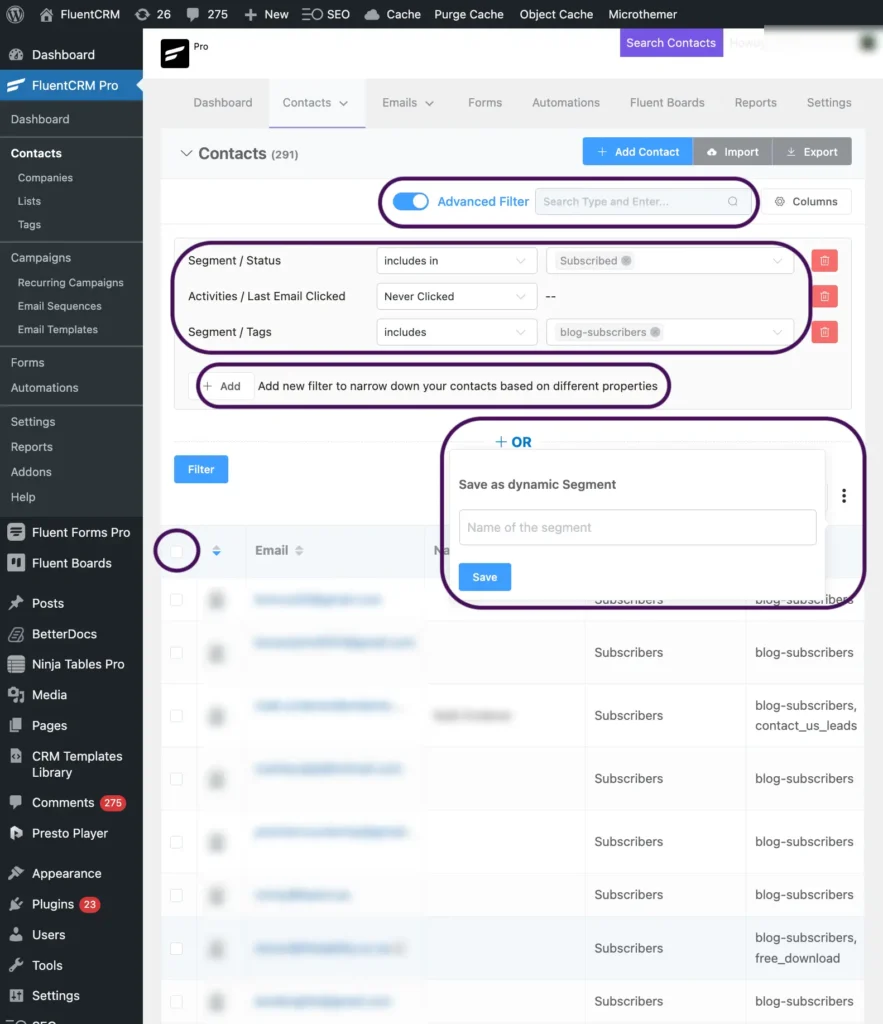Screen dimensions: 883x1024
Task: Tick the first contact row checkbox
Action: (x=176, y=600)
